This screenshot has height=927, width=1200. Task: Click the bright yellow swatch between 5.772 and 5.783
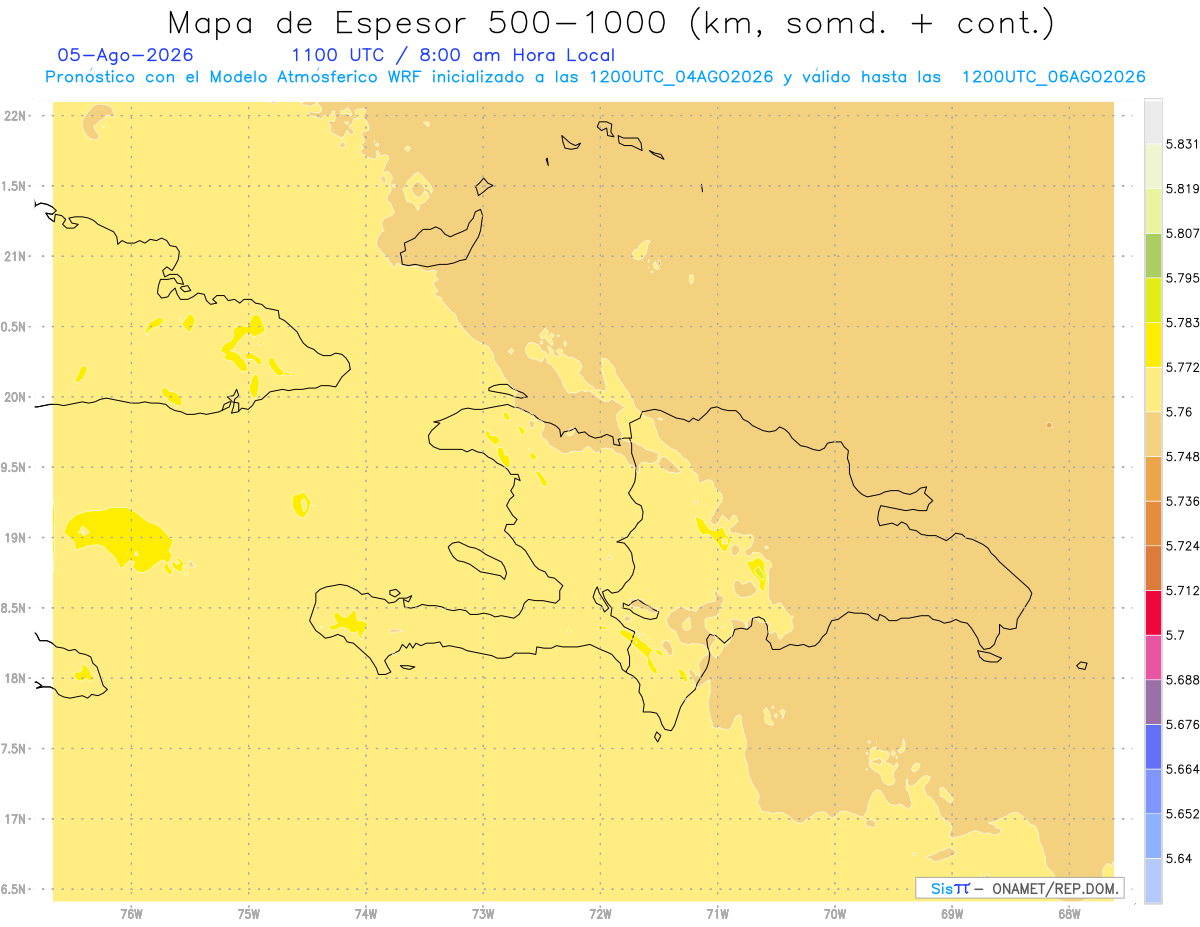[x=1153, y=345]
